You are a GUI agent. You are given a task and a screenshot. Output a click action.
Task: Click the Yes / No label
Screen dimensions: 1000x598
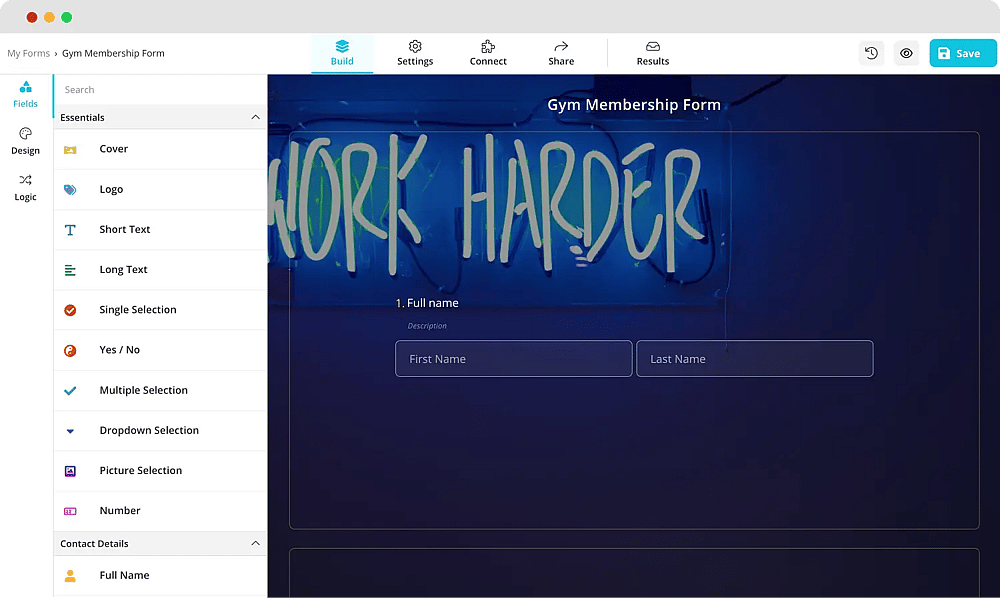119,350
